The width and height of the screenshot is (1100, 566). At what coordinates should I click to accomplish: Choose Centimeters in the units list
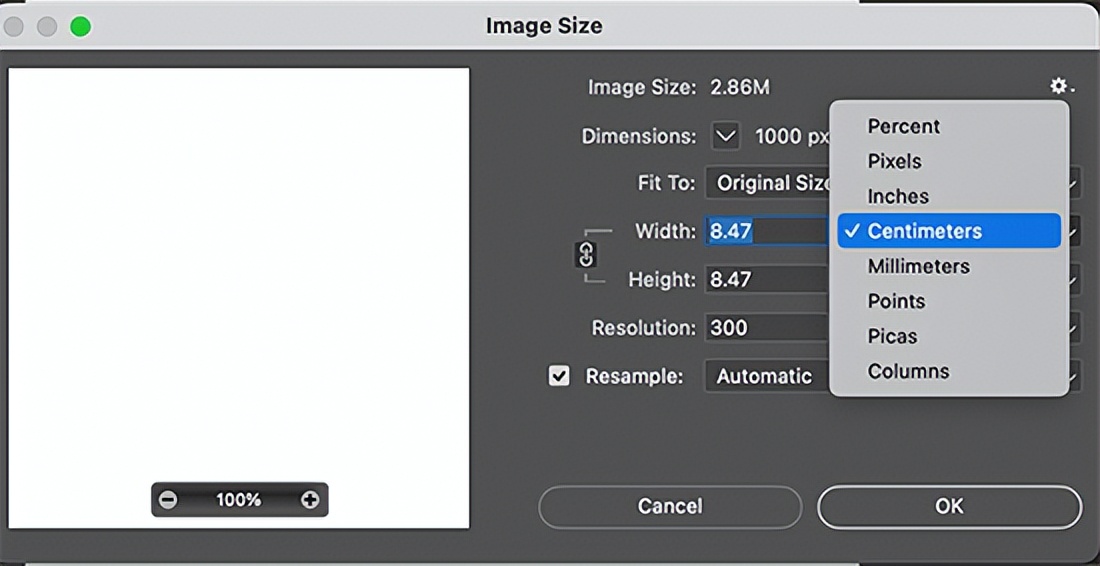924,231
